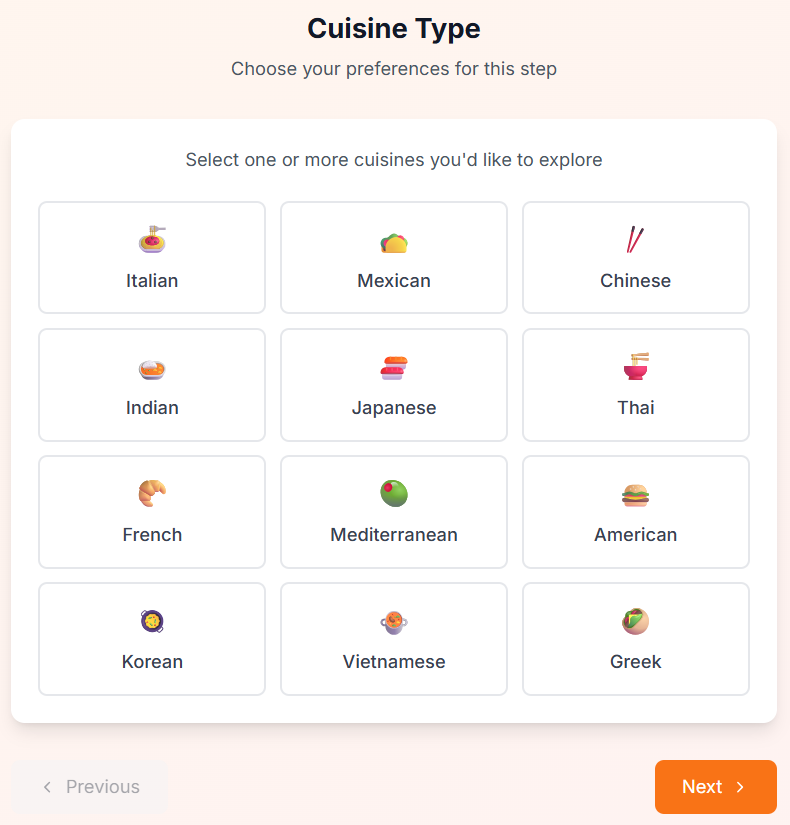Click the Cuisine Type heading
This screenshot has width=790, height=825.
[394, 29]
